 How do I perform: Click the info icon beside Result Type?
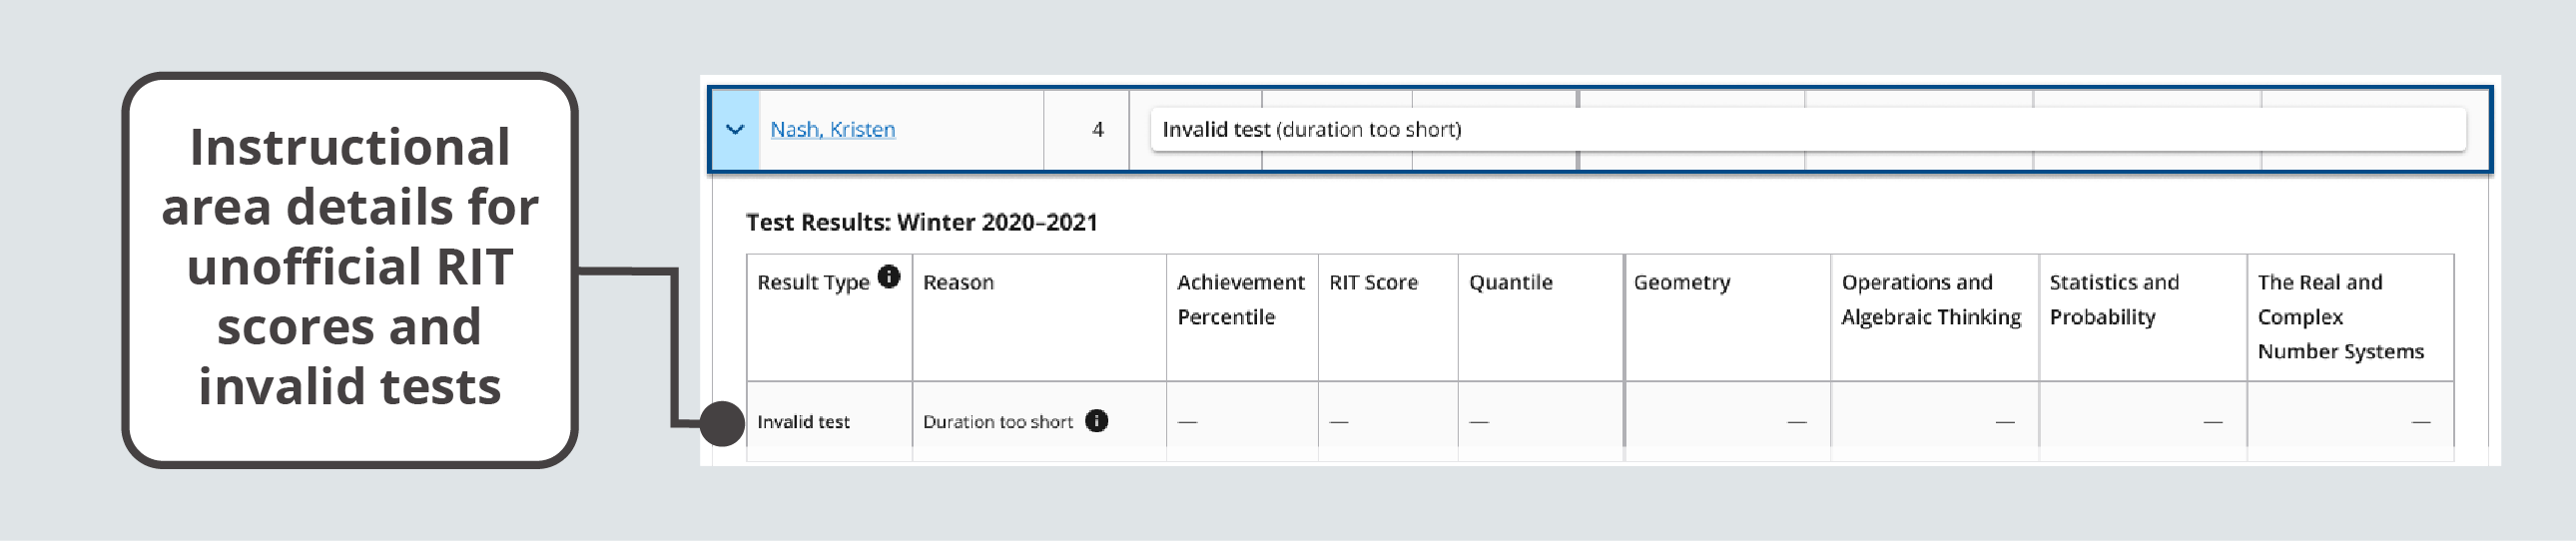pyautogui.click(x=888, y=277)
